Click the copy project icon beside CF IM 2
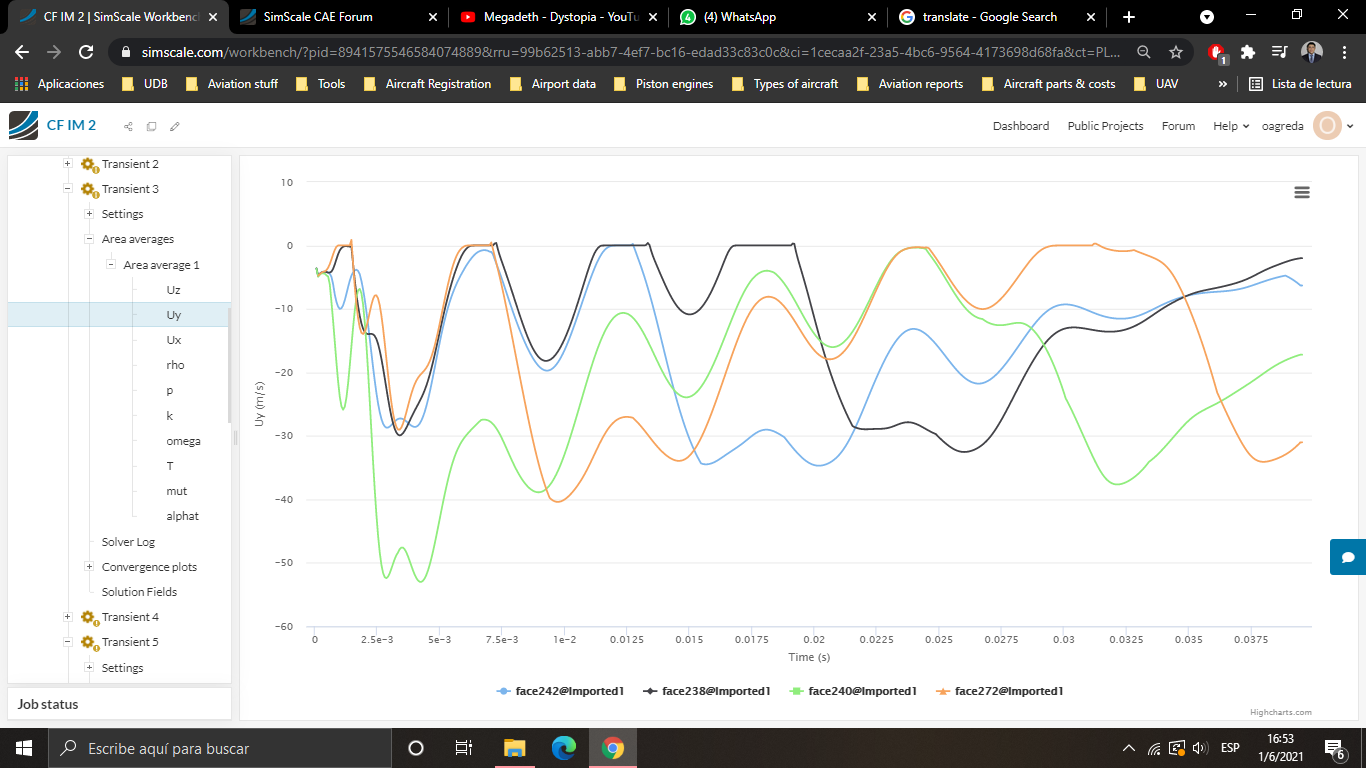This screenshot has height=768, width=1366. click(x=151, y=126)
